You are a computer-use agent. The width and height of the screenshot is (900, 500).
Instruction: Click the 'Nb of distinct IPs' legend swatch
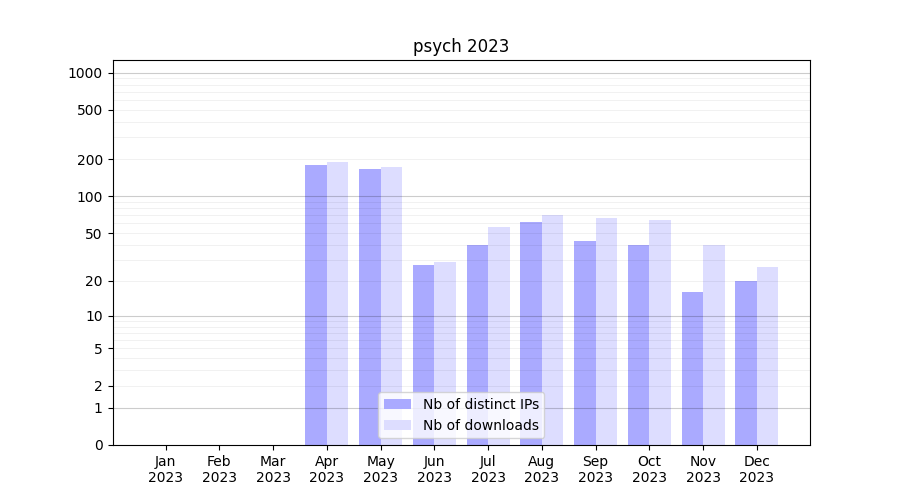pos(397,404)
